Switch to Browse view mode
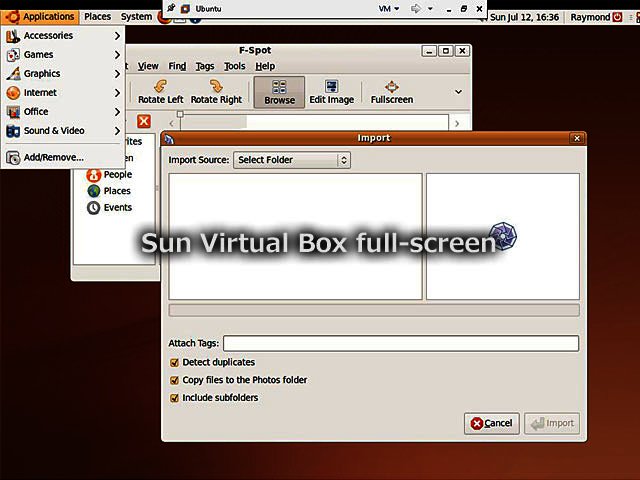Image resolution: width=640 pixels, height=480 pixels. pos(279,92)
